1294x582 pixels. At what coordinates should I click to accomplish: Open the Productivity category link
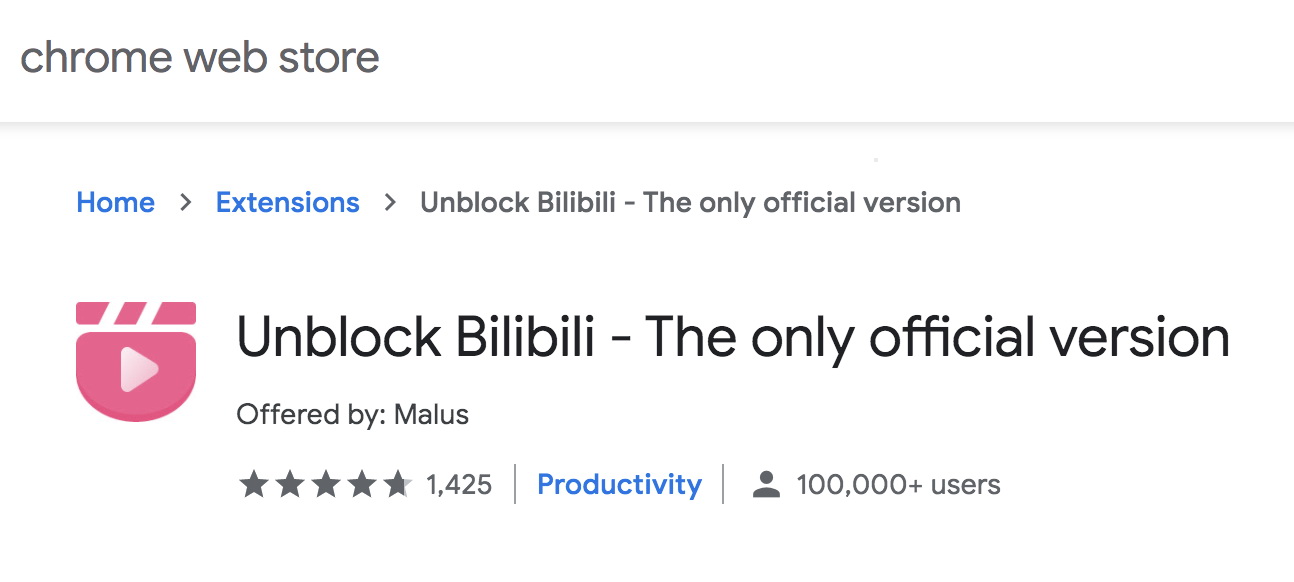point(619,485)
